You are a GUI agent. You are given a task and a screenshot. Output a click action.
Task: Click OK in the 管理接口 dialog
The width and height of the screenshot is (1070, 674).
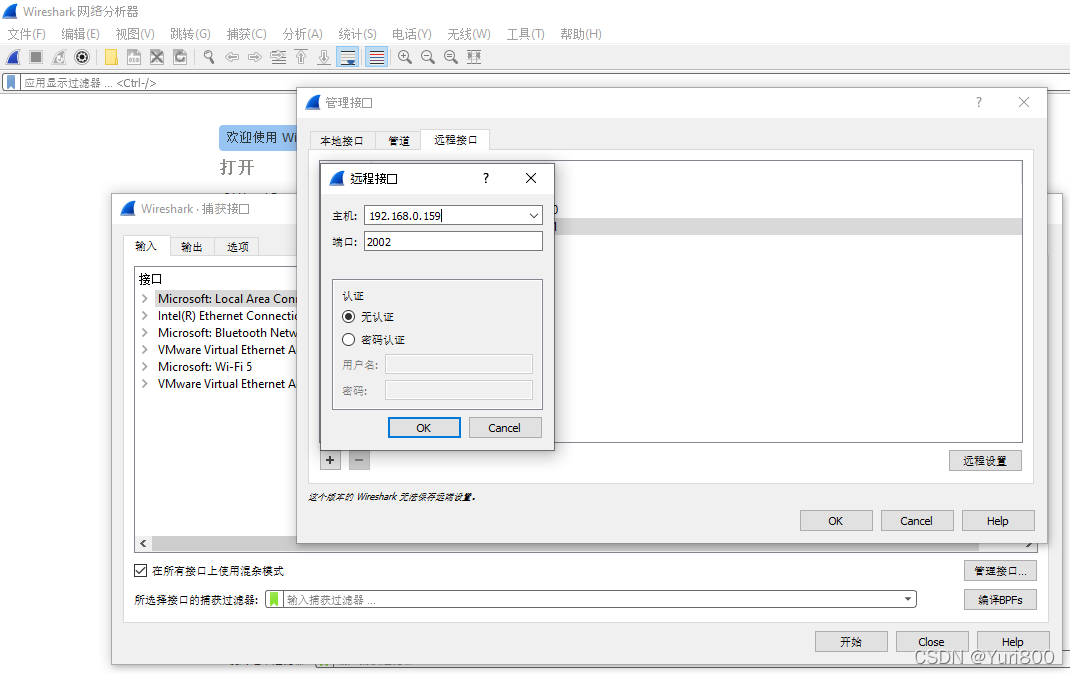(836, 521)
